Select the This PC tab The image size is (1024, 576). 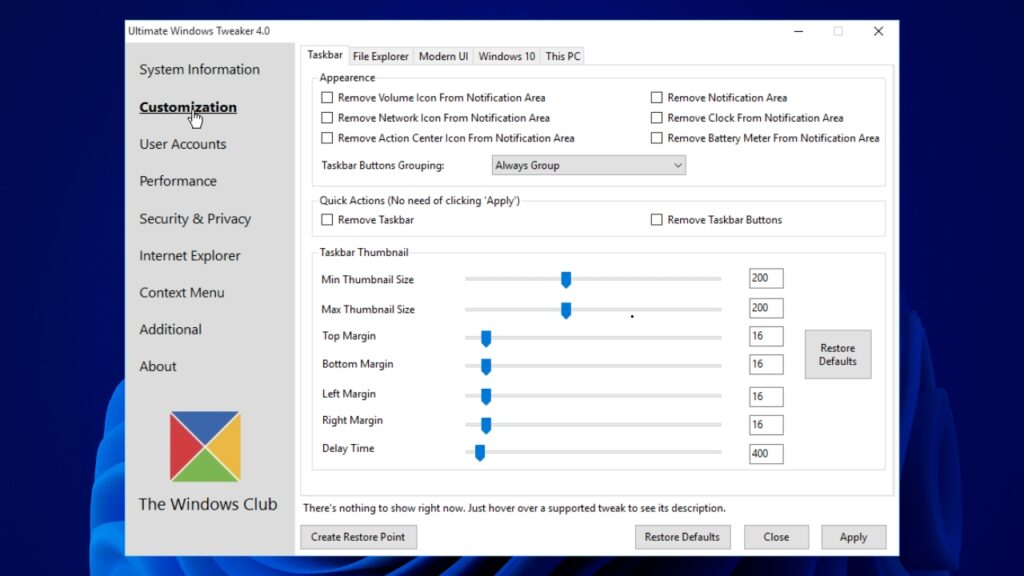[562, 56]
